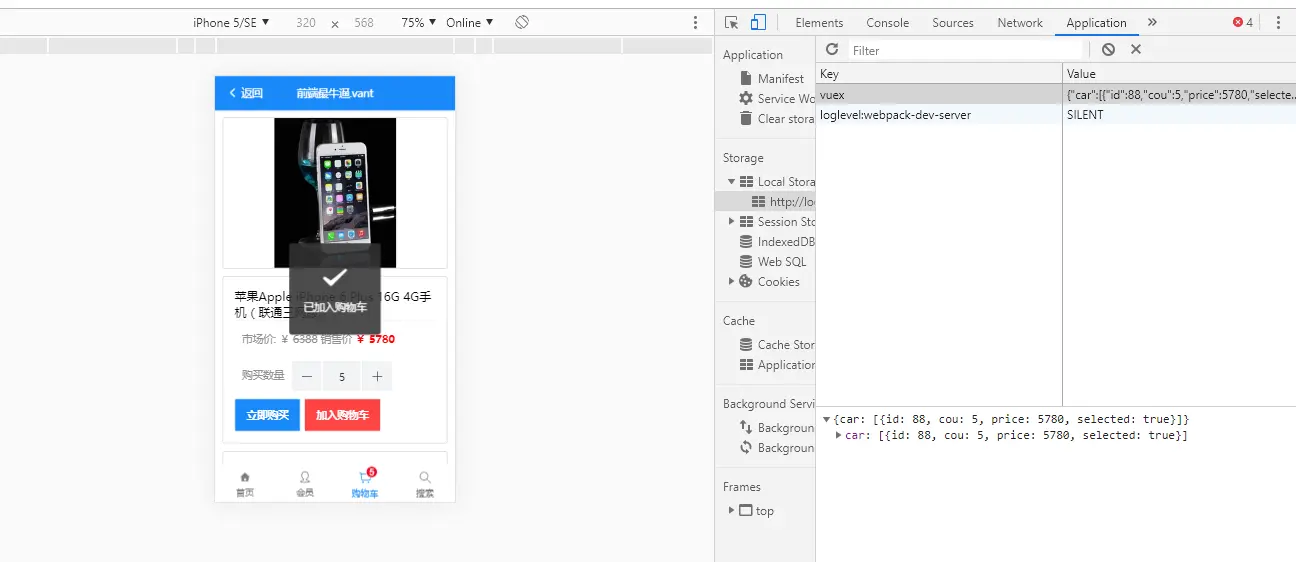The height and width of the screenshot is (562, 1296).
Task: Toggle the device toolbar icon
Action: (x=758, y=22)
